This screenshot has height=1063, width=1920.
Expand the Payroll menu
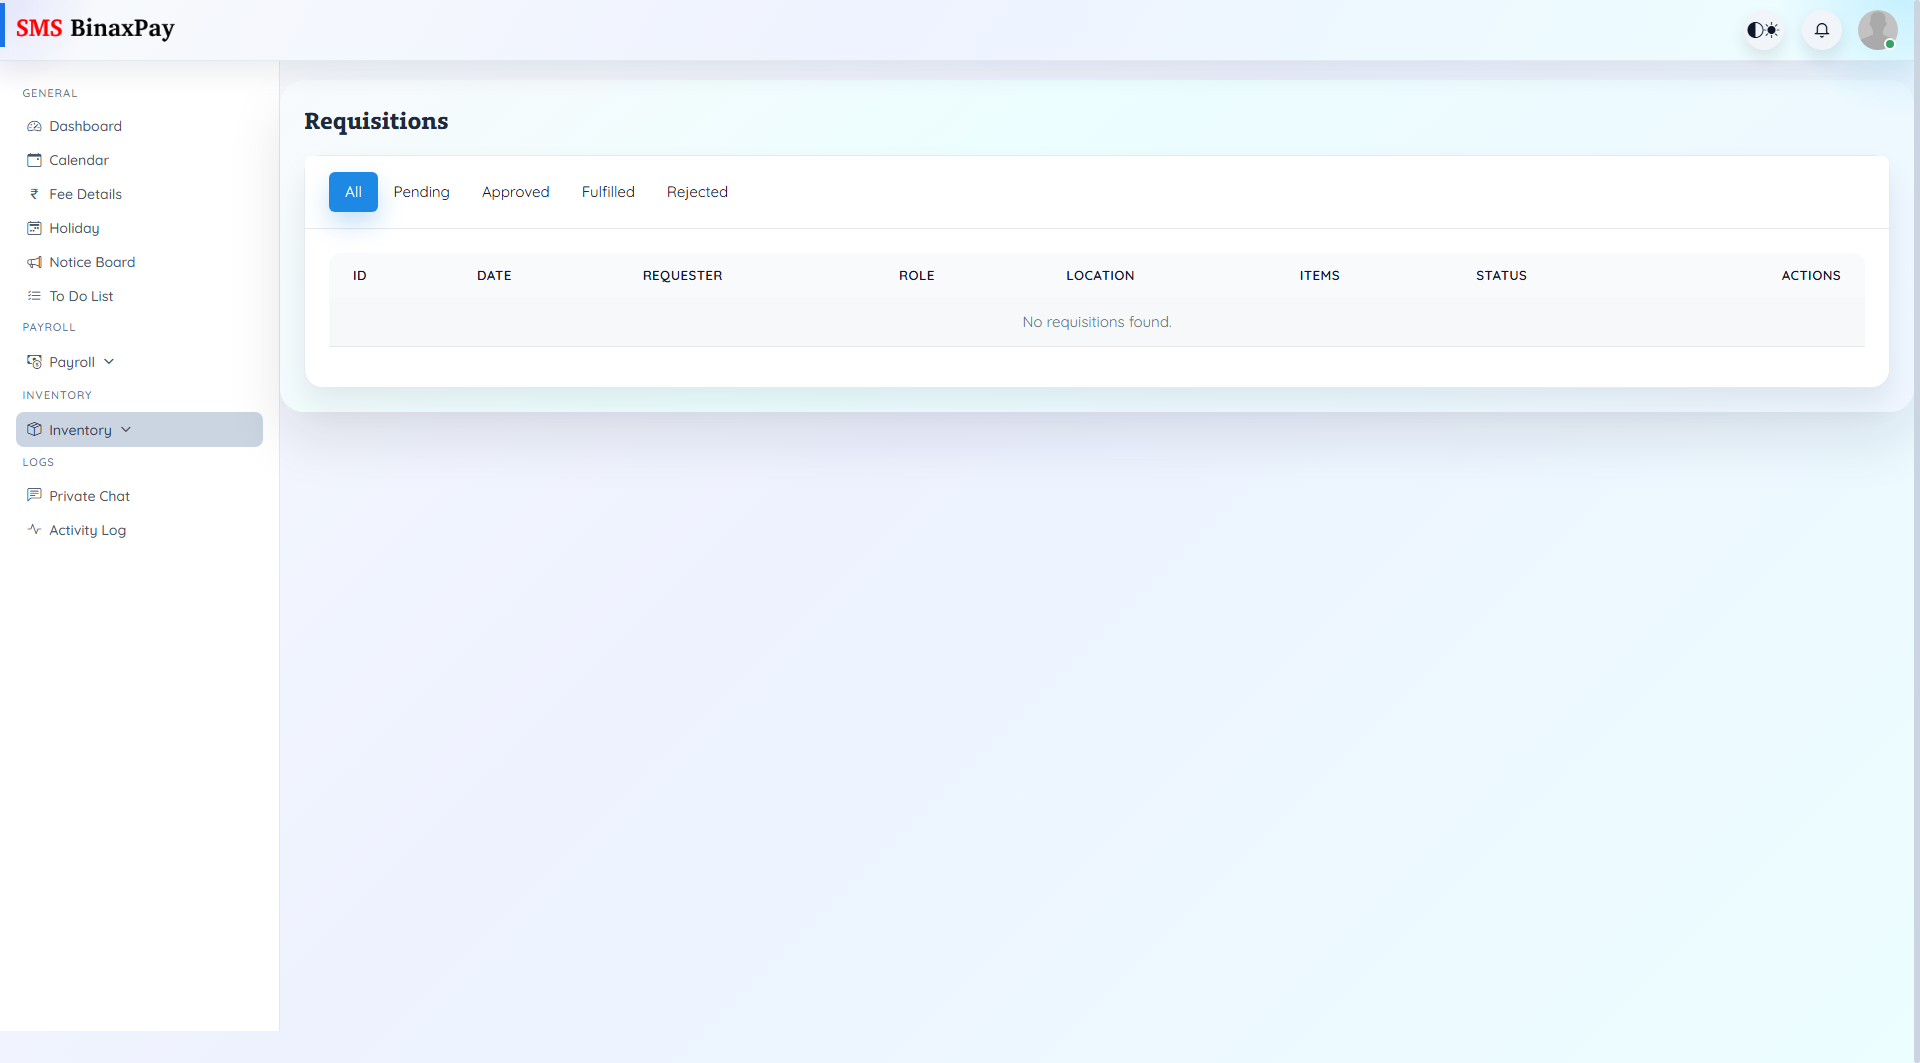click(x=70, y=361)
